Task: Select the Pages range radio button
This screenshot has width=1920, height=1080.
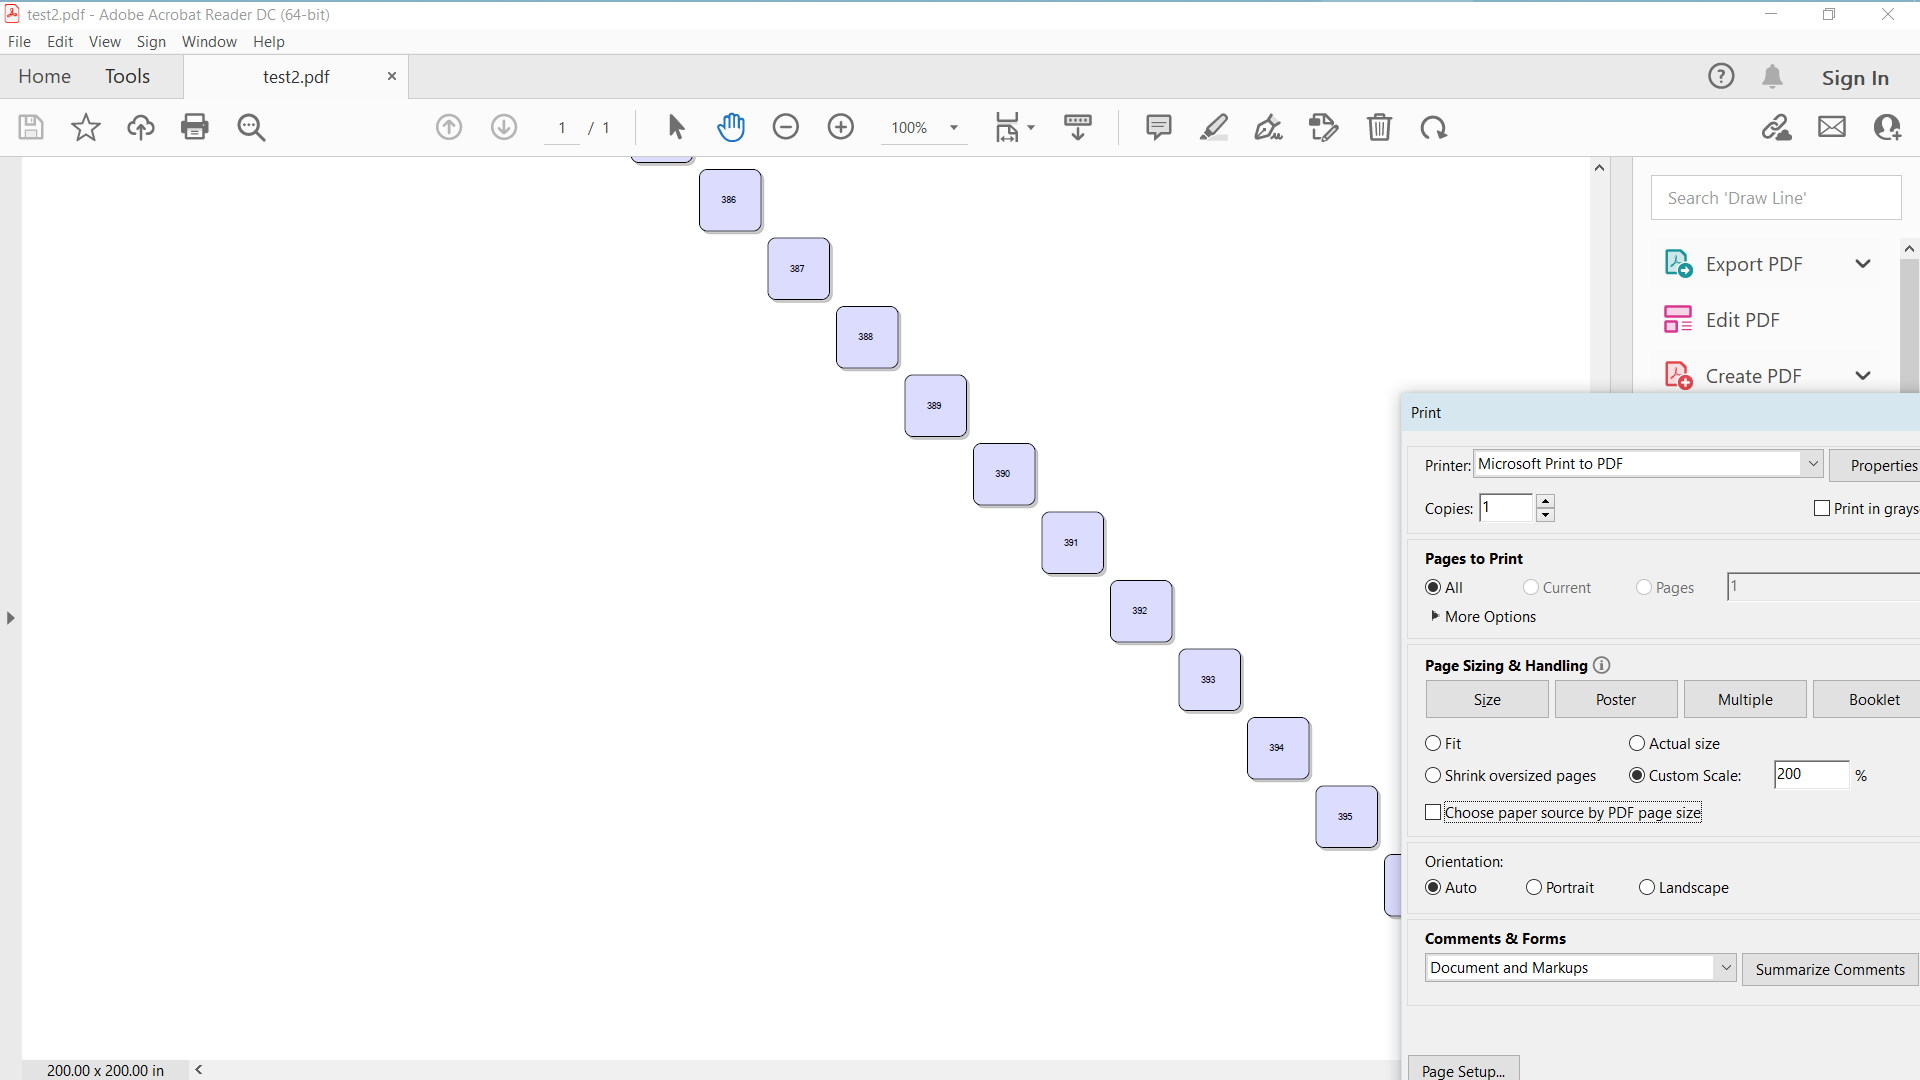Action: coord(1644,588)
